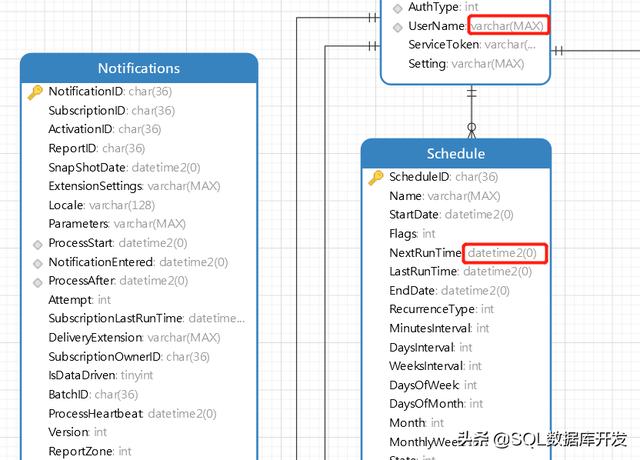Select the Name column in Schedule

(444, 196)
